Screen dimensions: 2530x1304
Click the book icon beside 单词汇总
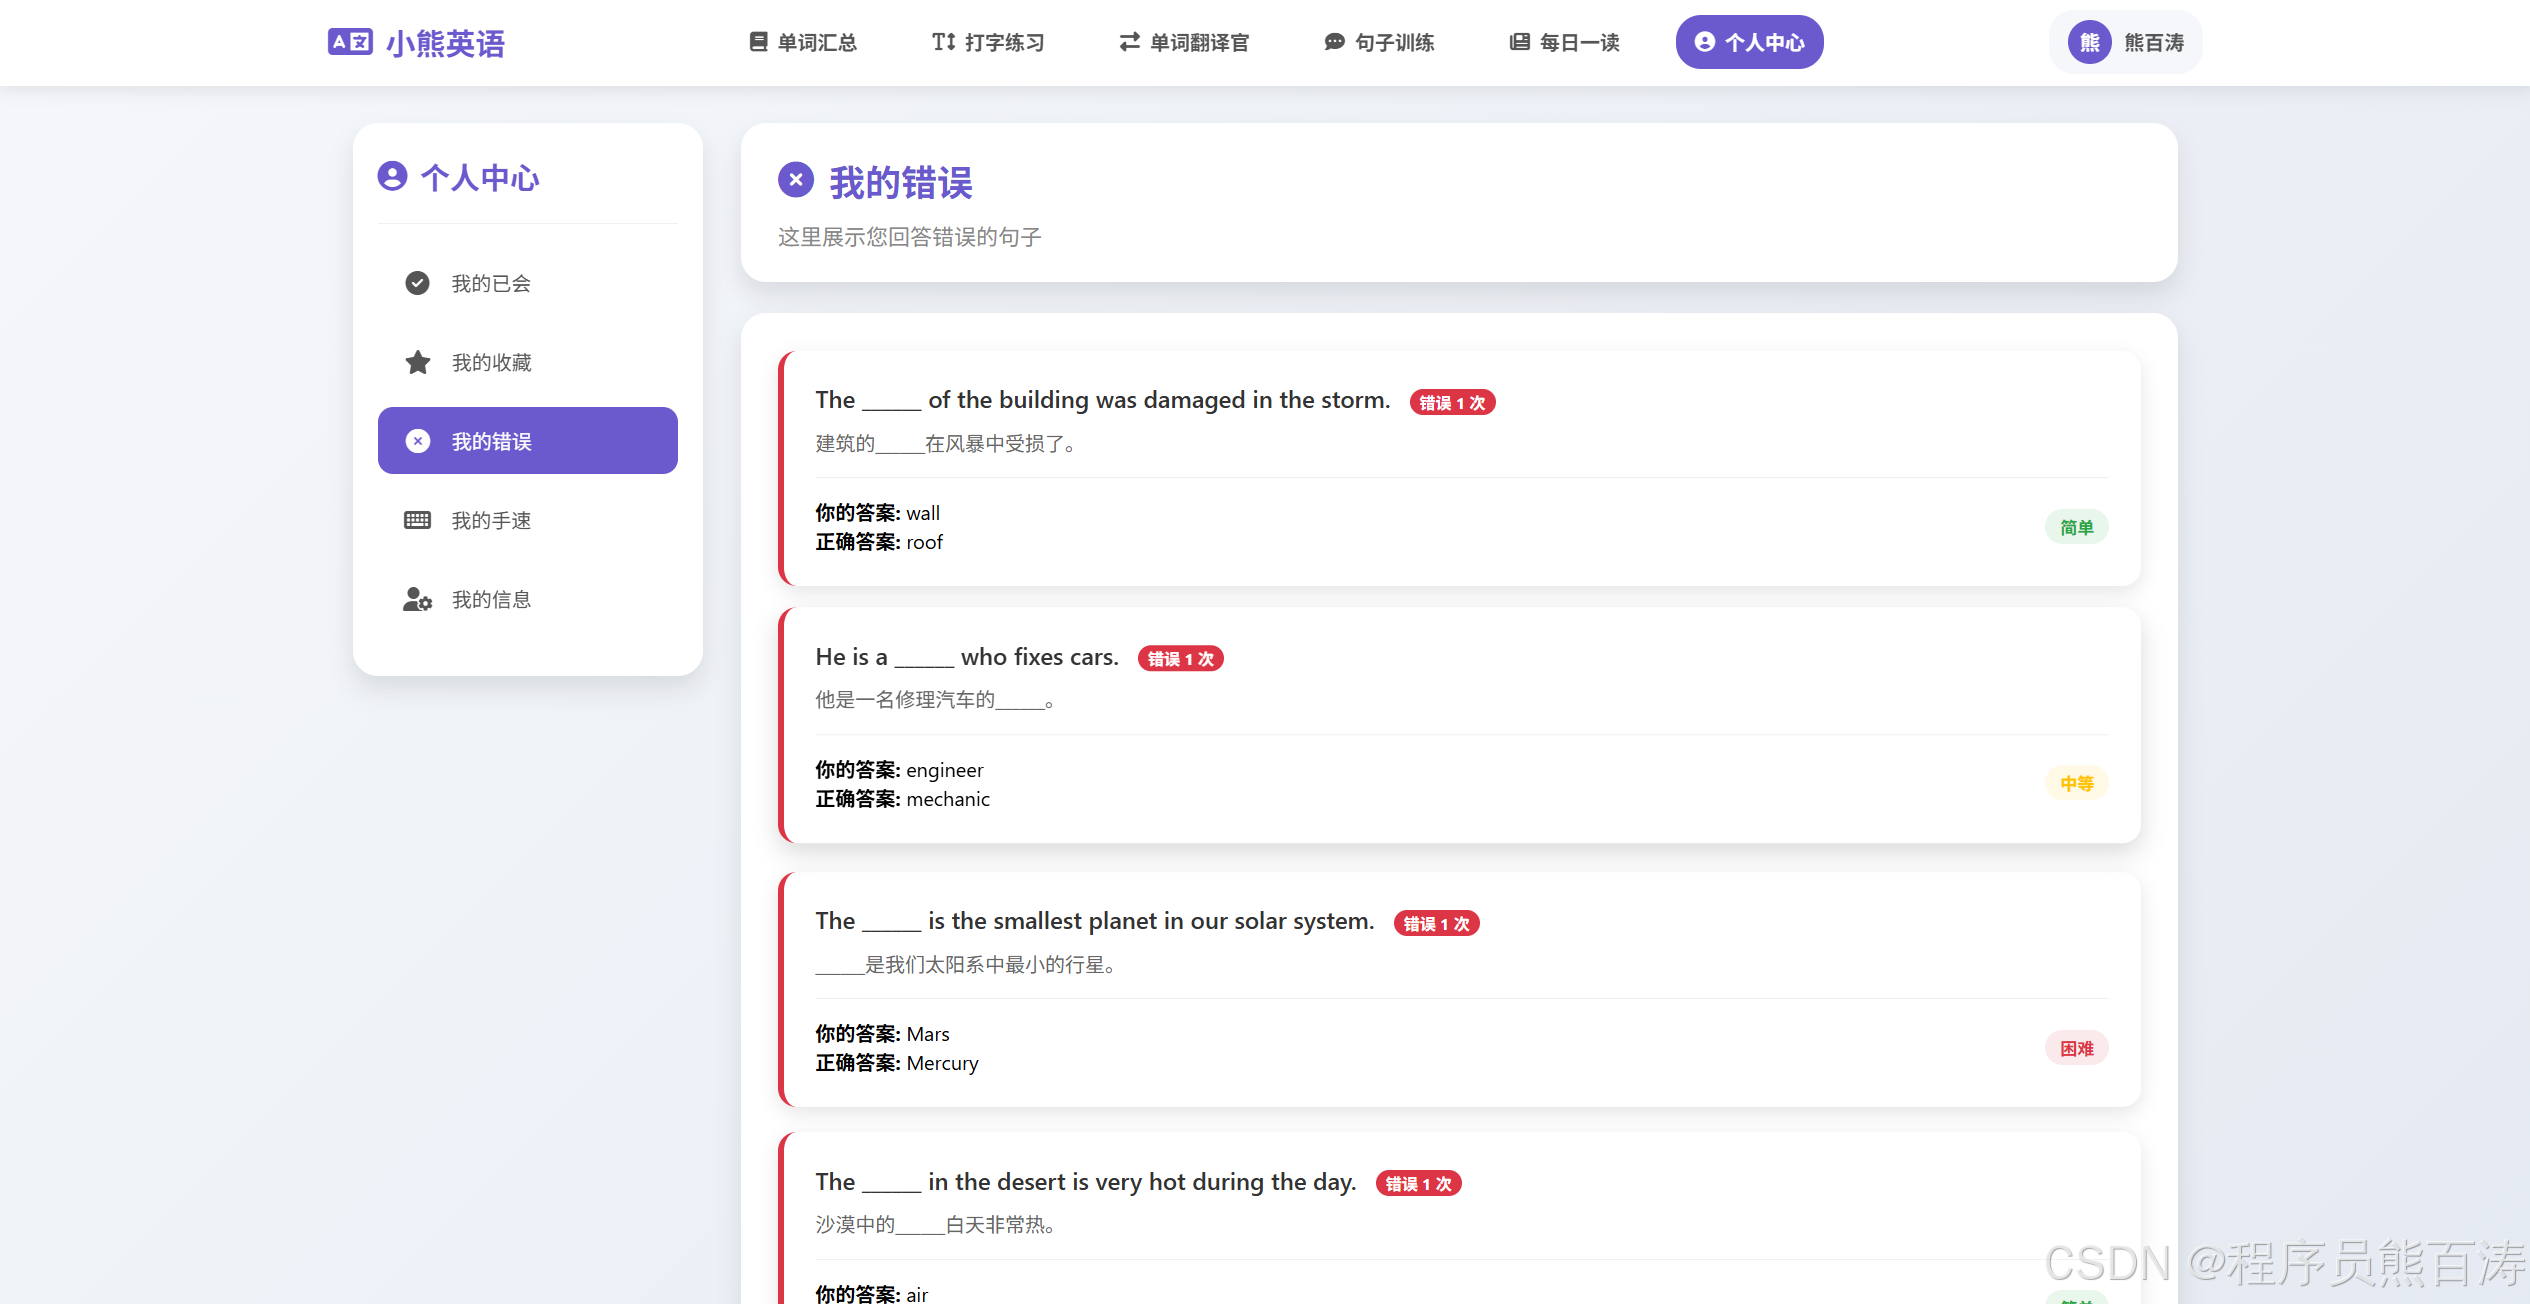click(x=759, y=42)
